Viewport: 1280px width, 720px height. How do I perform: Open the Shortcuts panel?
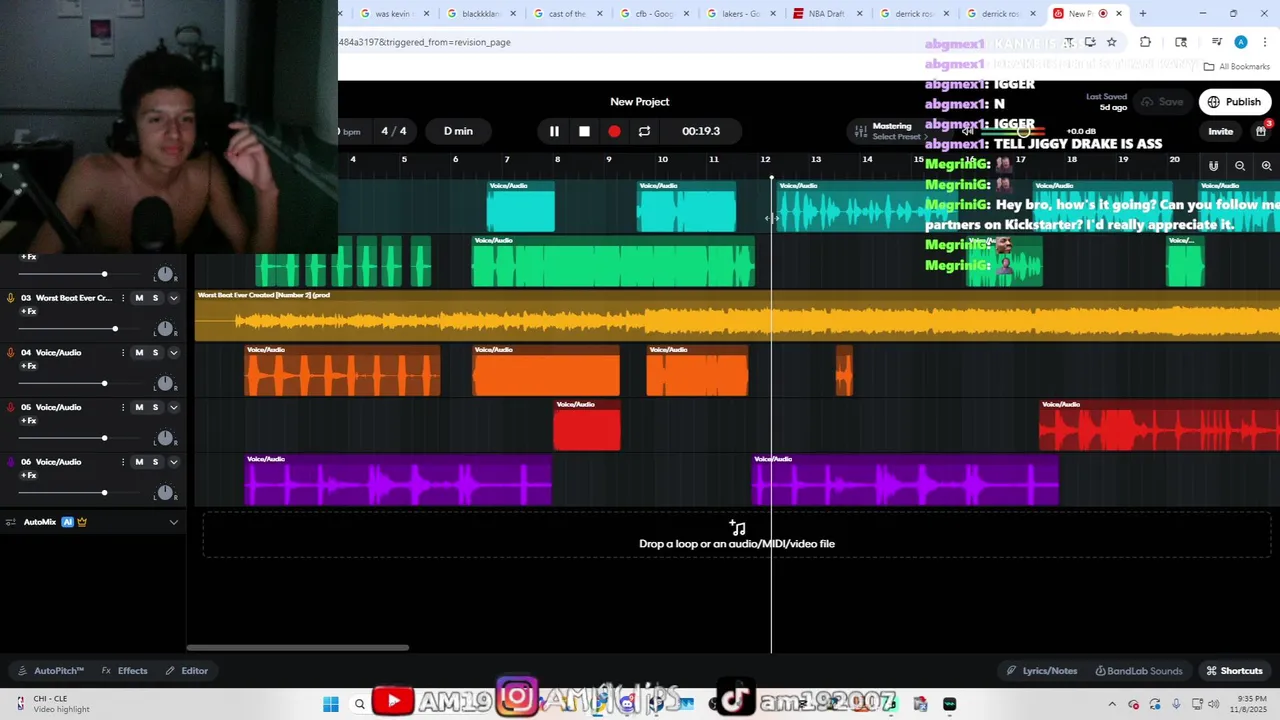1234,671
